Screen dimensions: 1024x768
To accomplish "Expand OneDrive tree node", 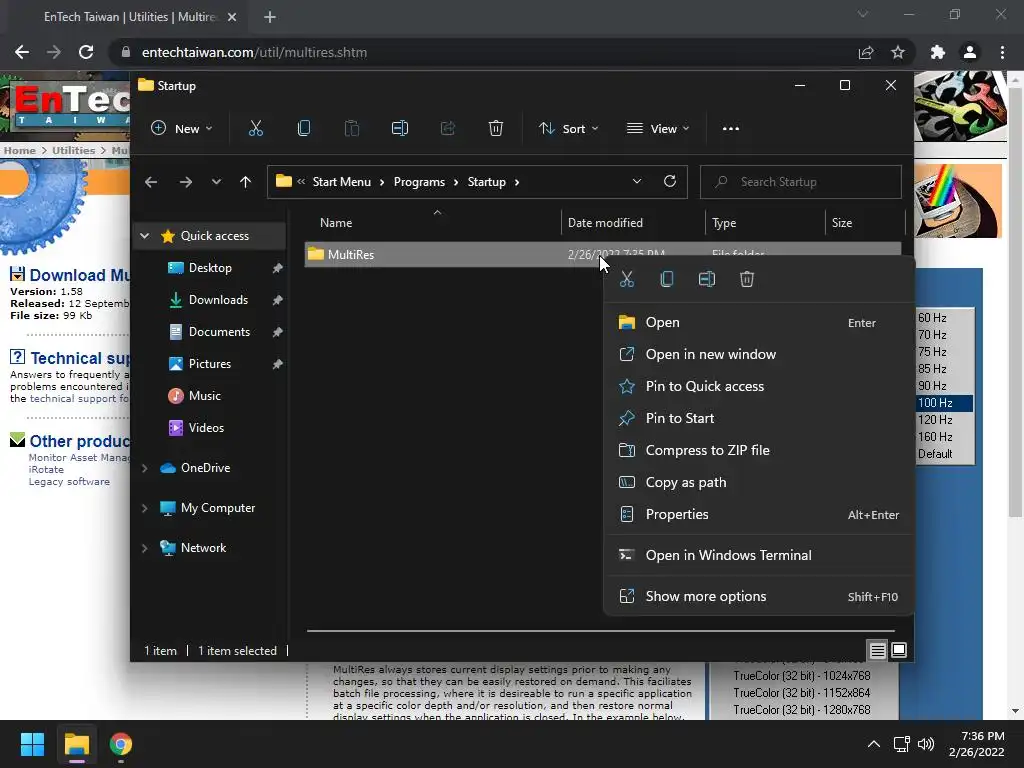I will (145, 468).
